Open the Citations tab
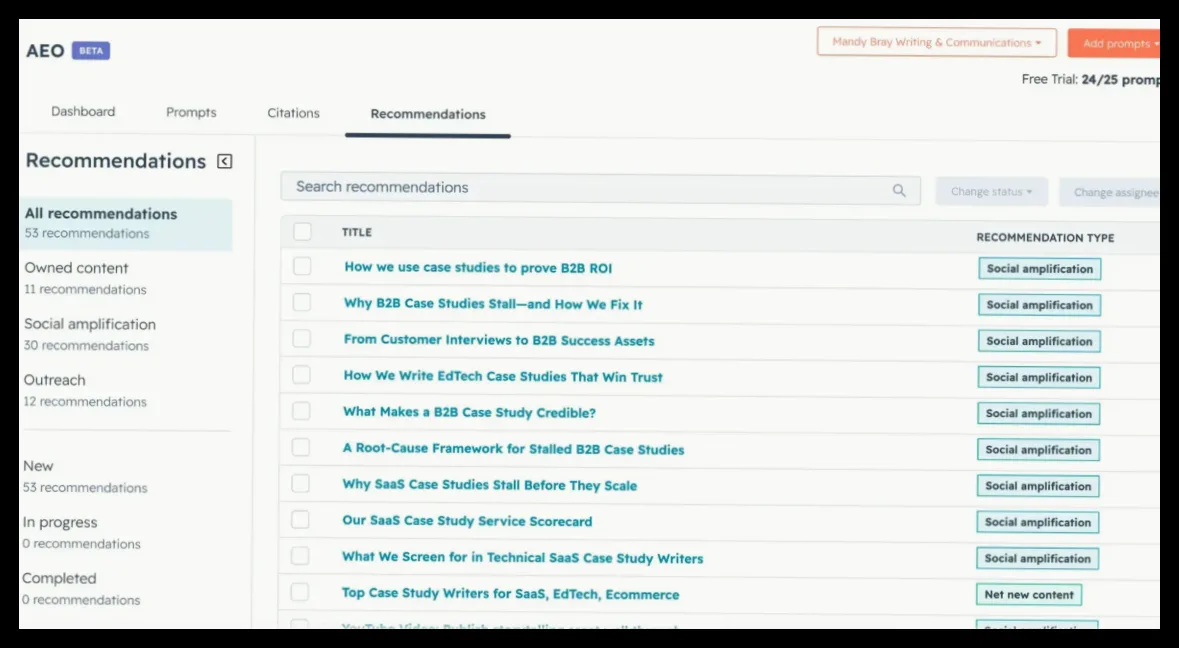 coord(293,113)
